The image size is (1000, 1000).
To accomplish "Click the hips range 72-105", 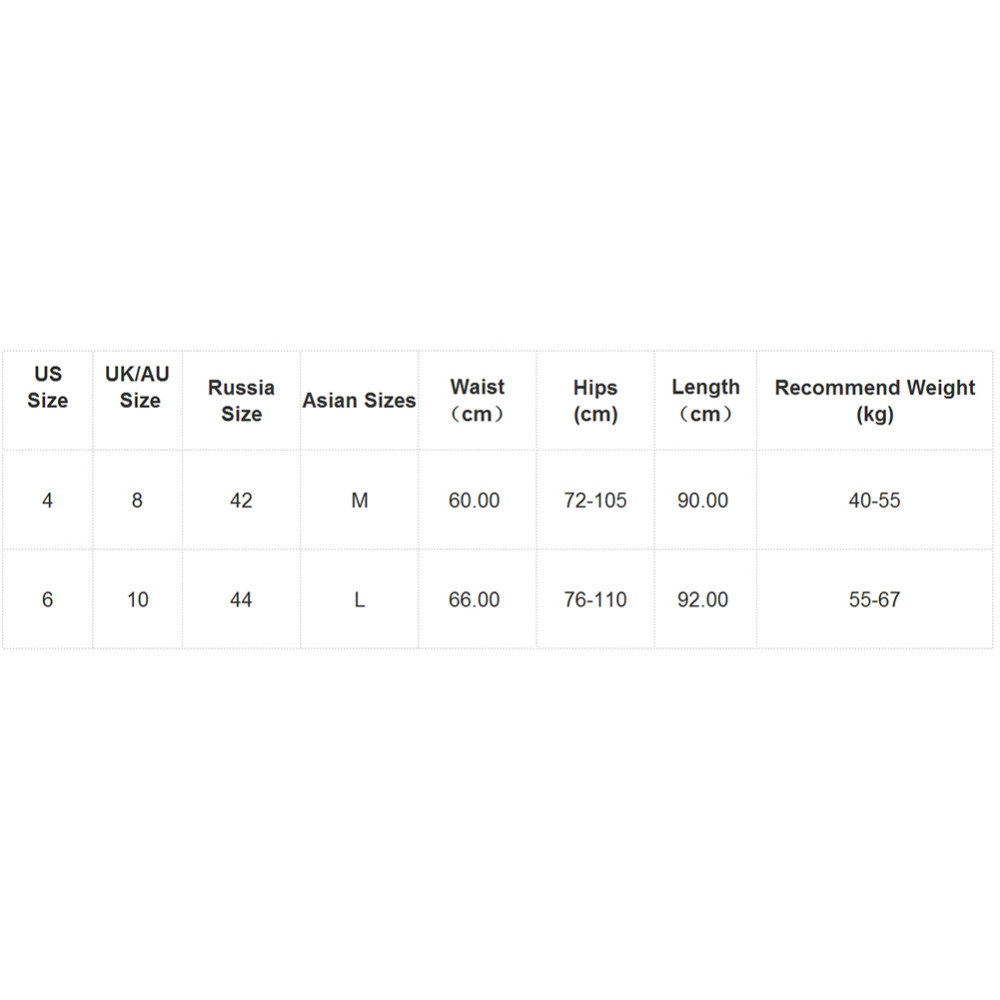I will (595, 500).
